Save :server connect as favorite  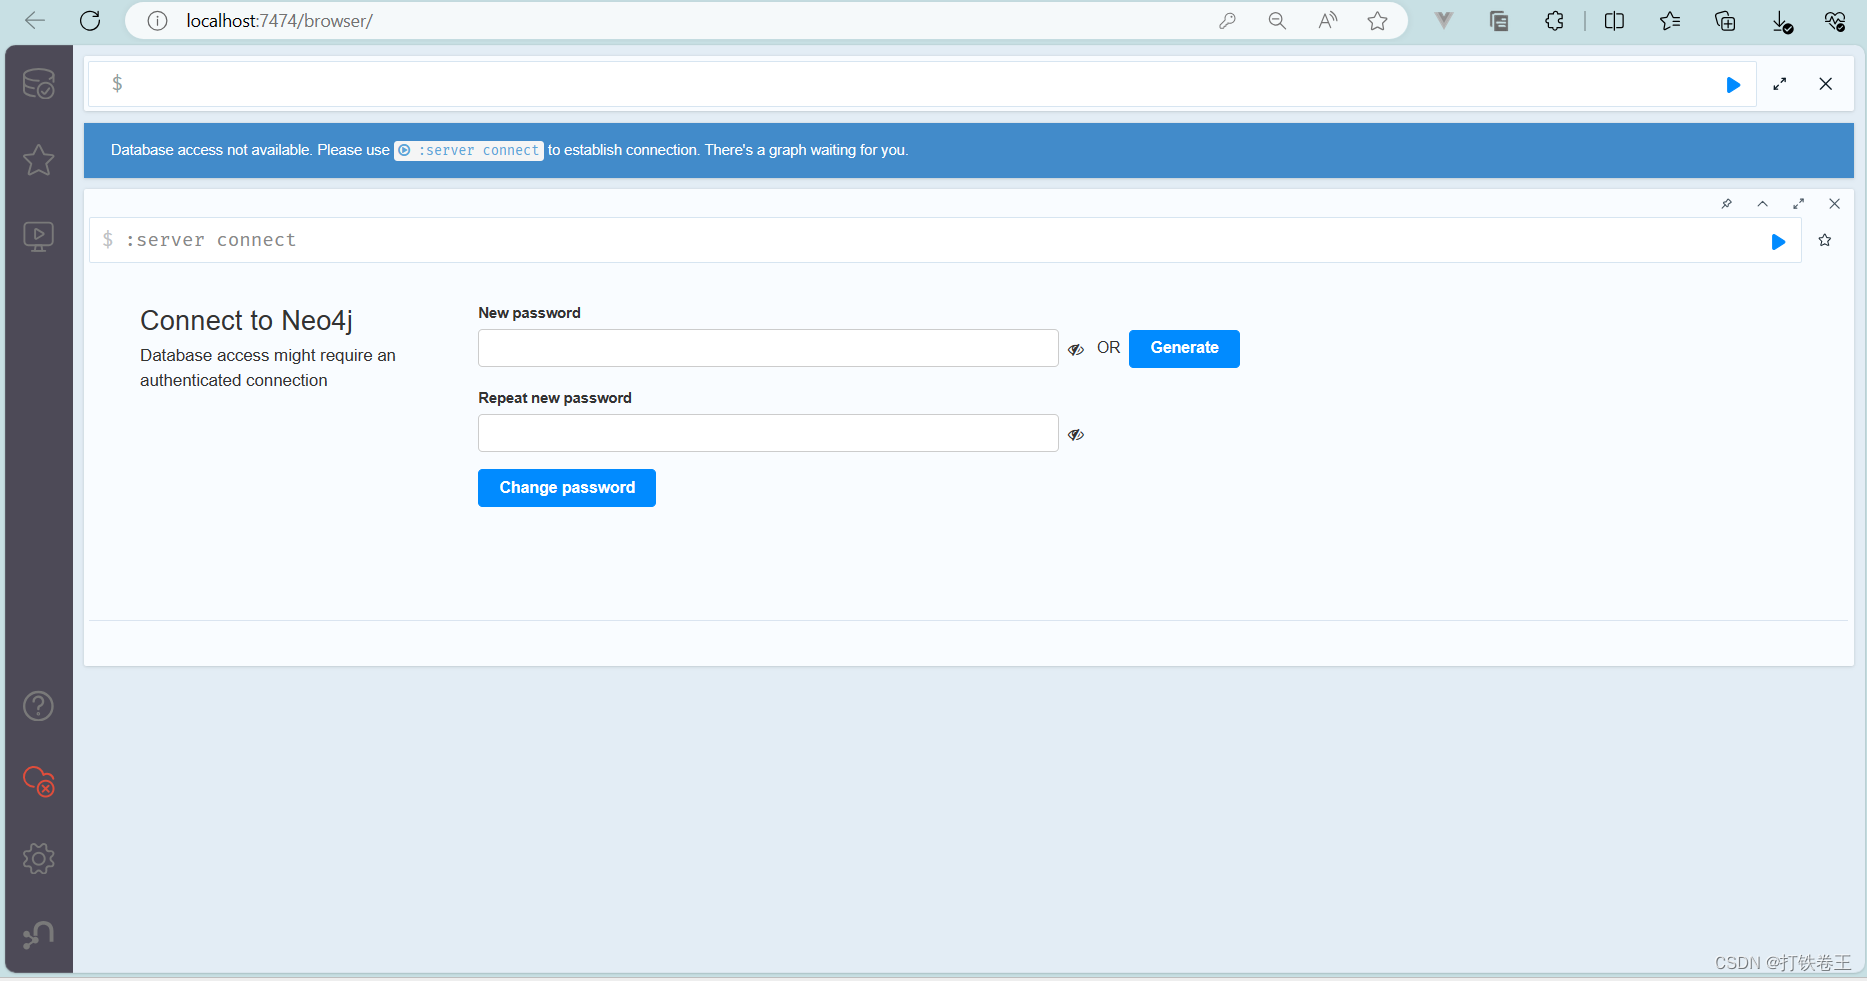click(x=1825, y=240)
